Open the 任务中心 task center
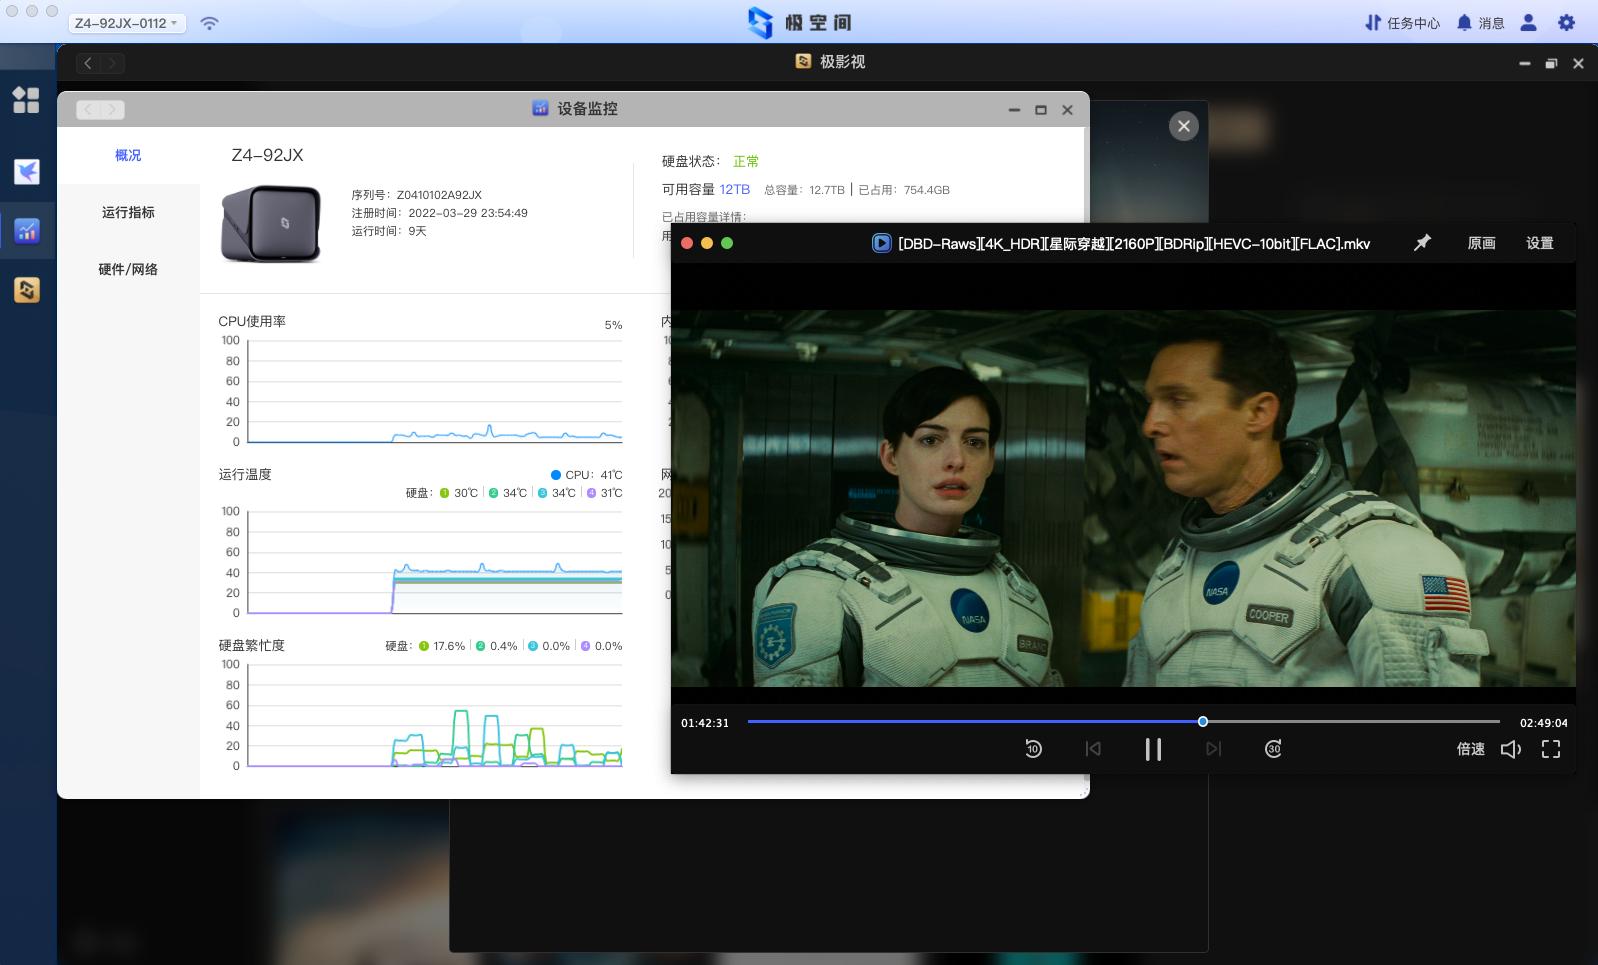 coord(1402,23)
